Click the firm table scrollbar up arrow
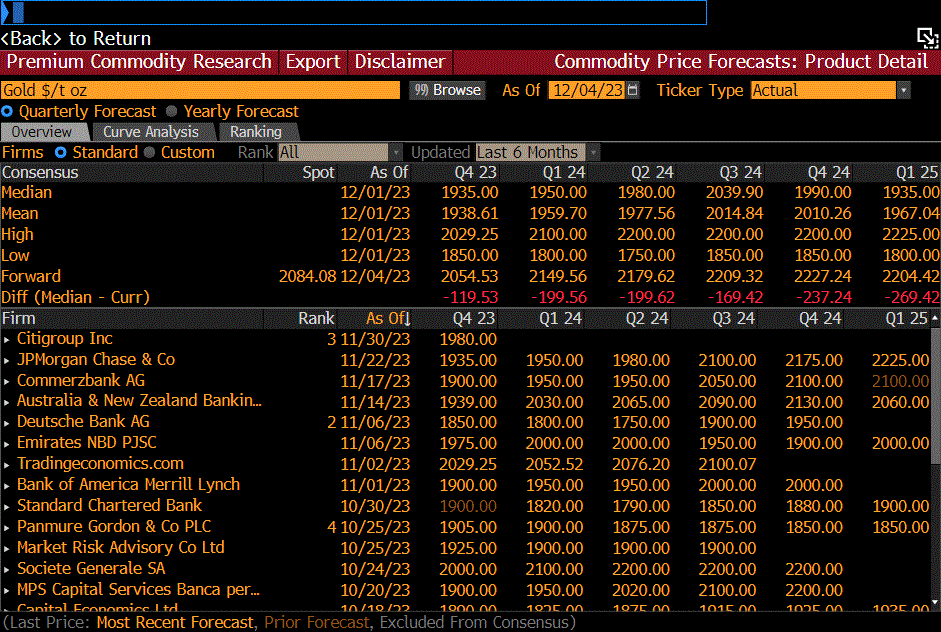Viewport: 941px width, 632px height. tap(935, 318)
